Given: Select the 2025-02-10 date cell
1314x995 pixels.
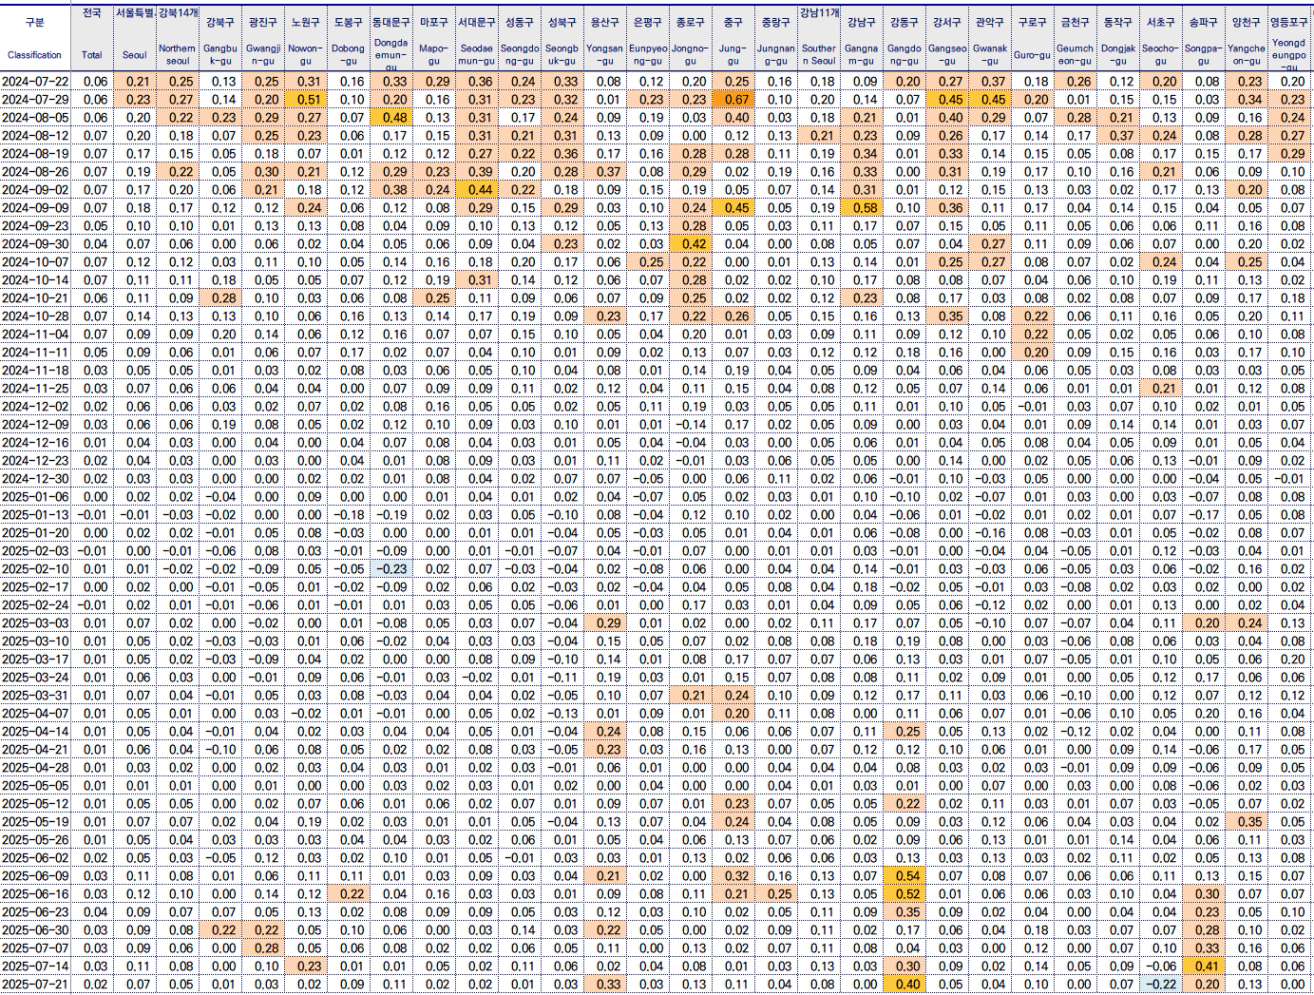Looking at the screenshot, I should tap(35, 568).
